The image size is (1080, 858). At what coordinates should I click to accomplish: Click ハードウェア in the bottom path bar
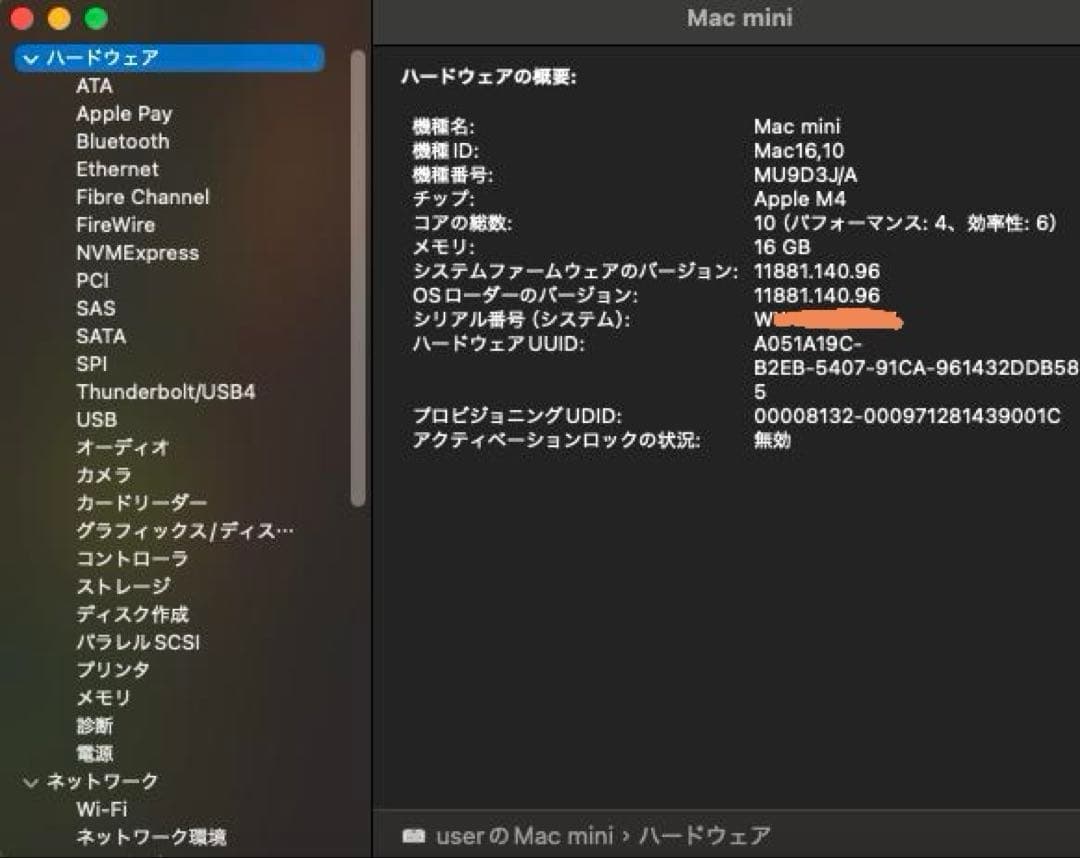tap(705, 836)
